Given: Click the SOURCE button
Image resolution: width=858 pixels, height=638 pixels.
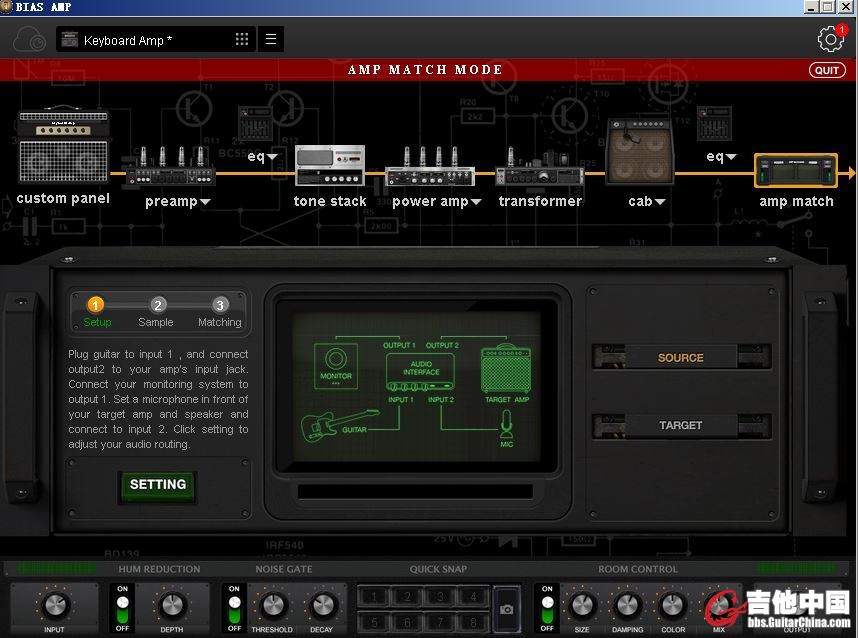Looking at the screenshot, I should [x=681, y=357].
